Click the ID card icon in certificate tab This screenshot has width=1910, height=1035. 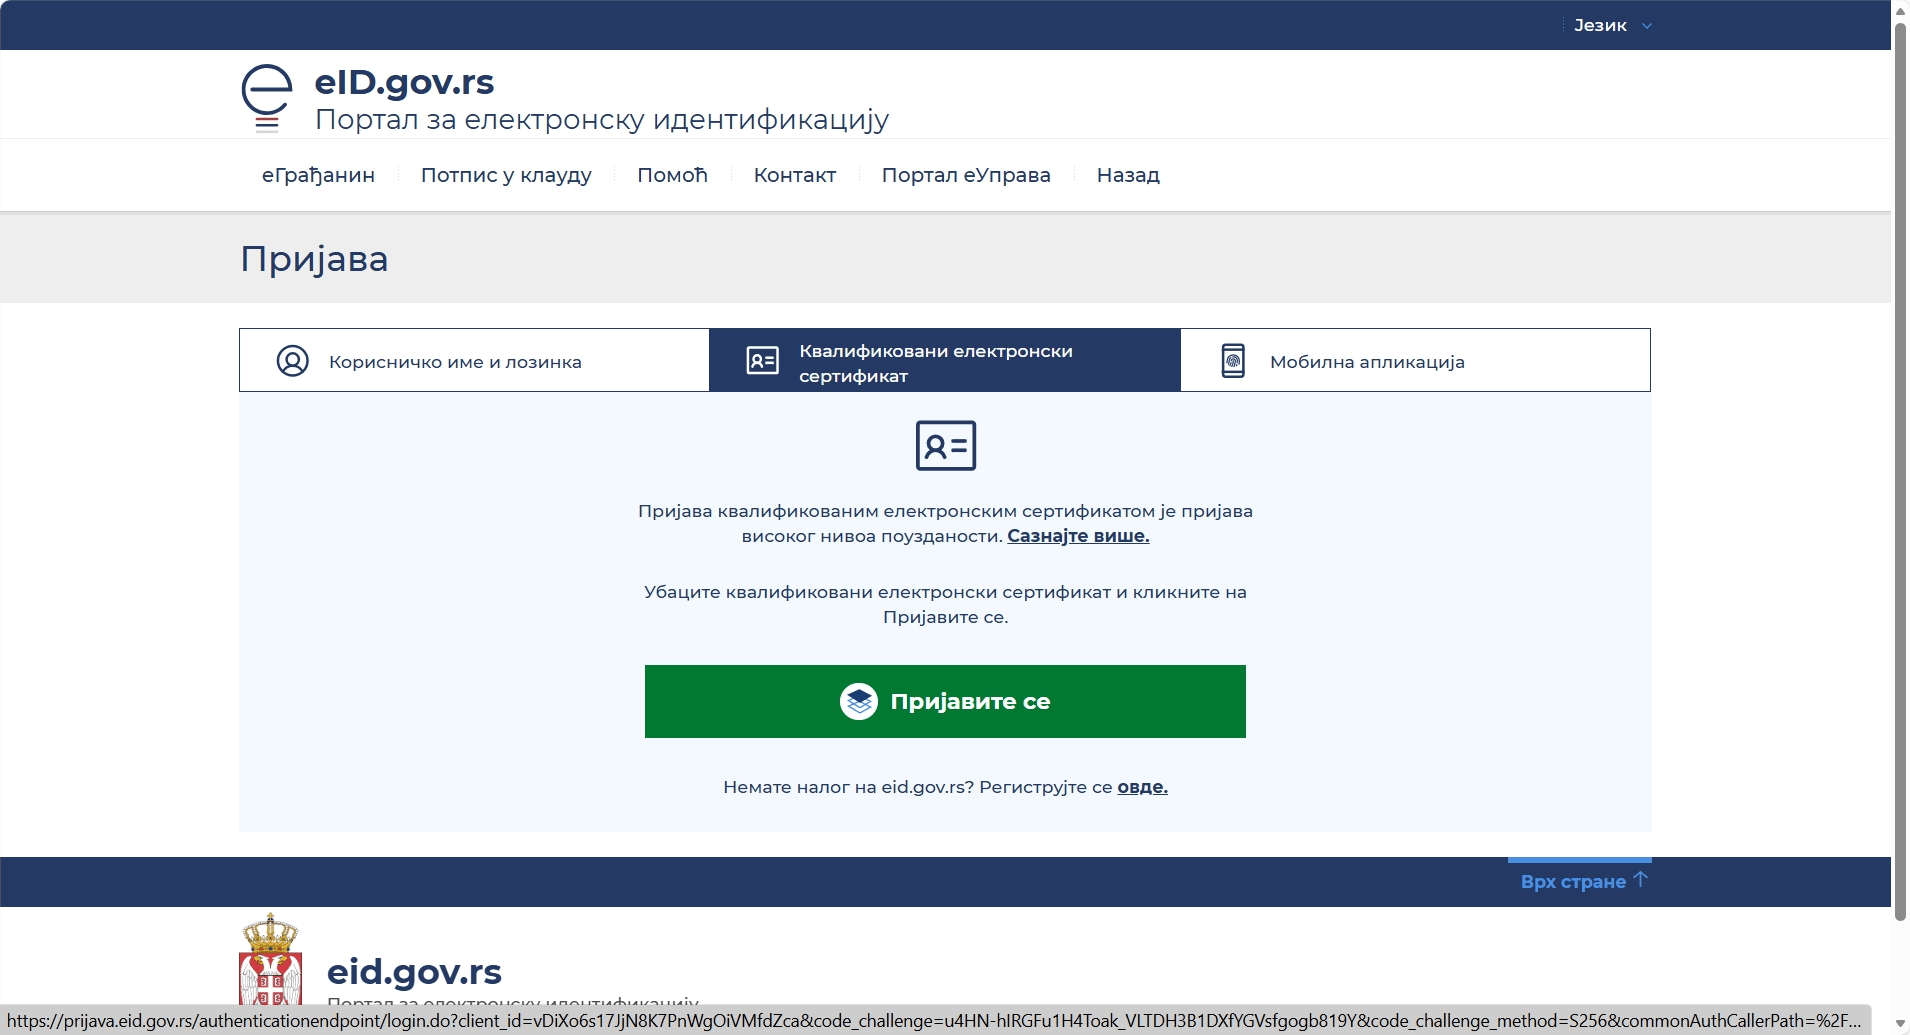click(762, 361)
